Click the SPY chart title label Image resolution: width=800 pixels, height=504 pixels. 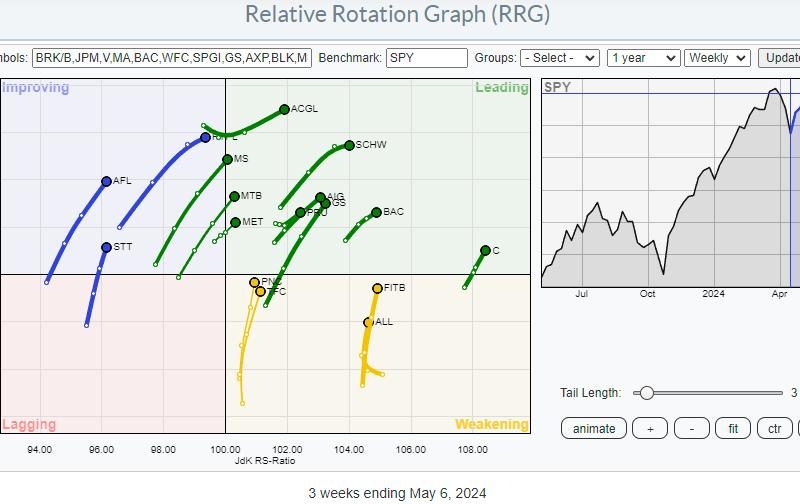(557, 87)
